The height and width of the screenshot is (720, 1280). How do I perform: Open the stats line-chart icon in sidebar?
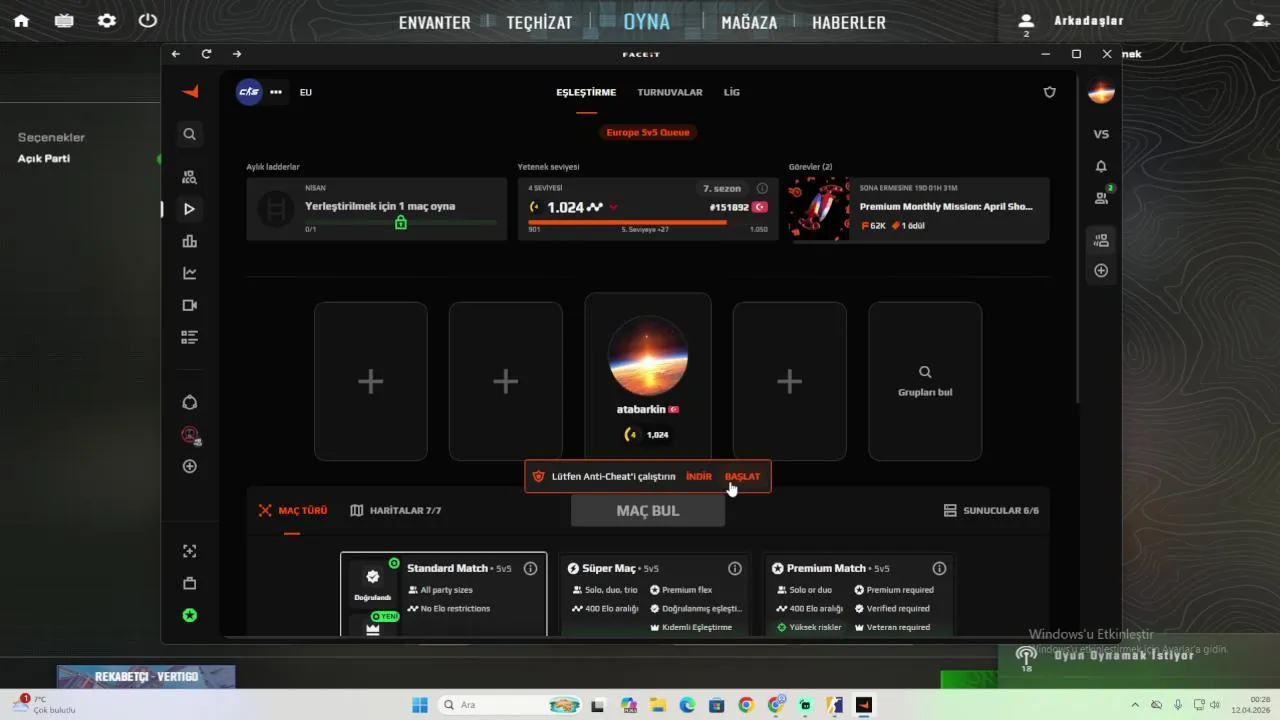pyautogui.click(x=190, y=273)
